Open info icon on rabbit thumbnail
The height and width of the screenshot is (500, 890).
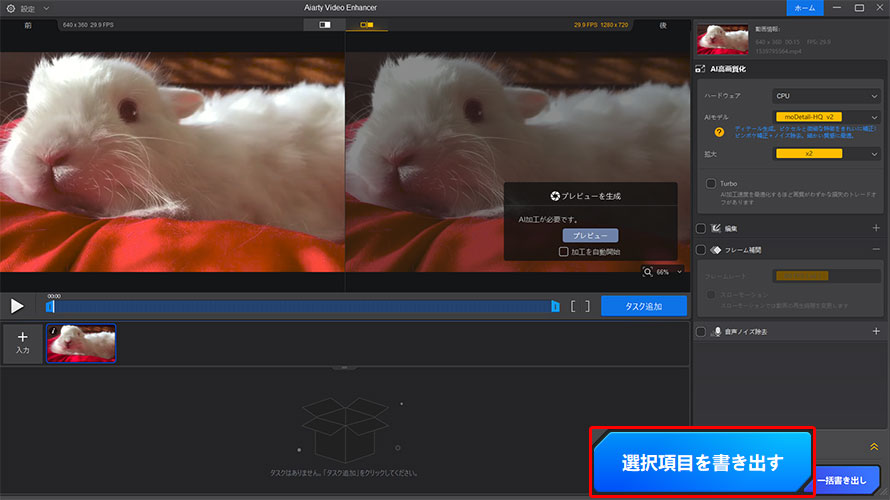(53, 331)
